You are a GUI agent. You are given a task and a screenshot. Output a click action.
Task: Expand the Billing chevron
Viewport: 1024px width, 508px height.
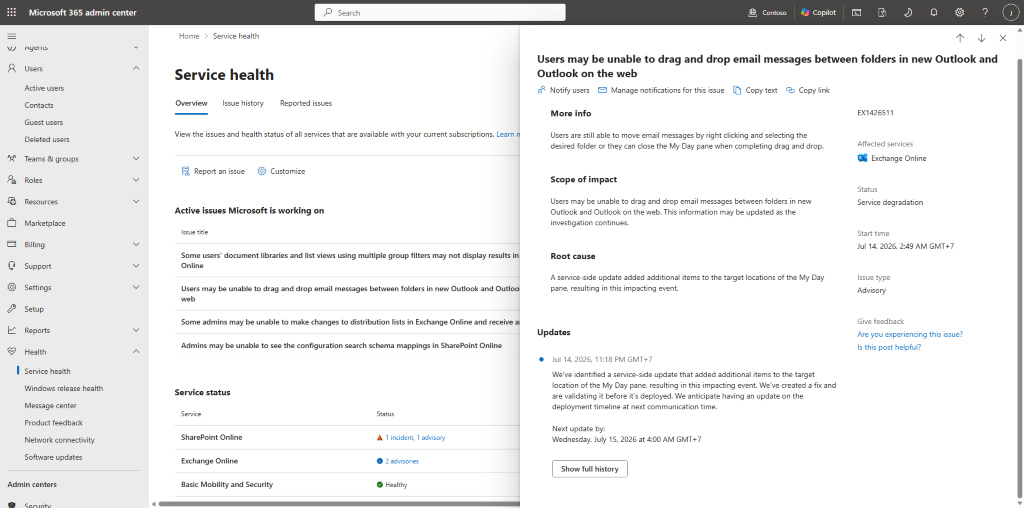tap(136, 245)
